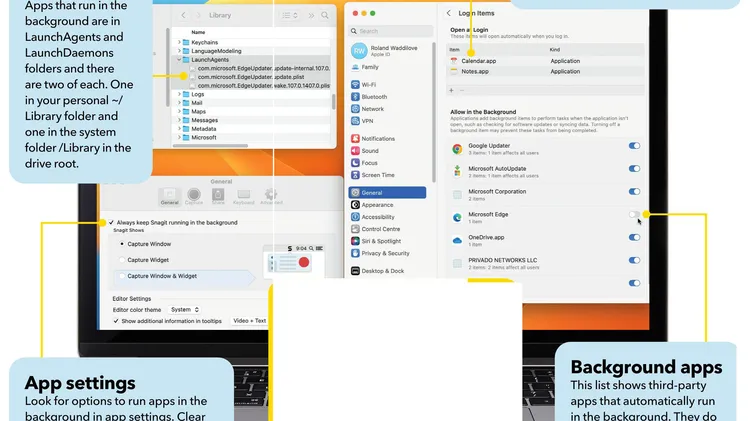Expand the Metadata folder in Finder

(x=179, y=129)
